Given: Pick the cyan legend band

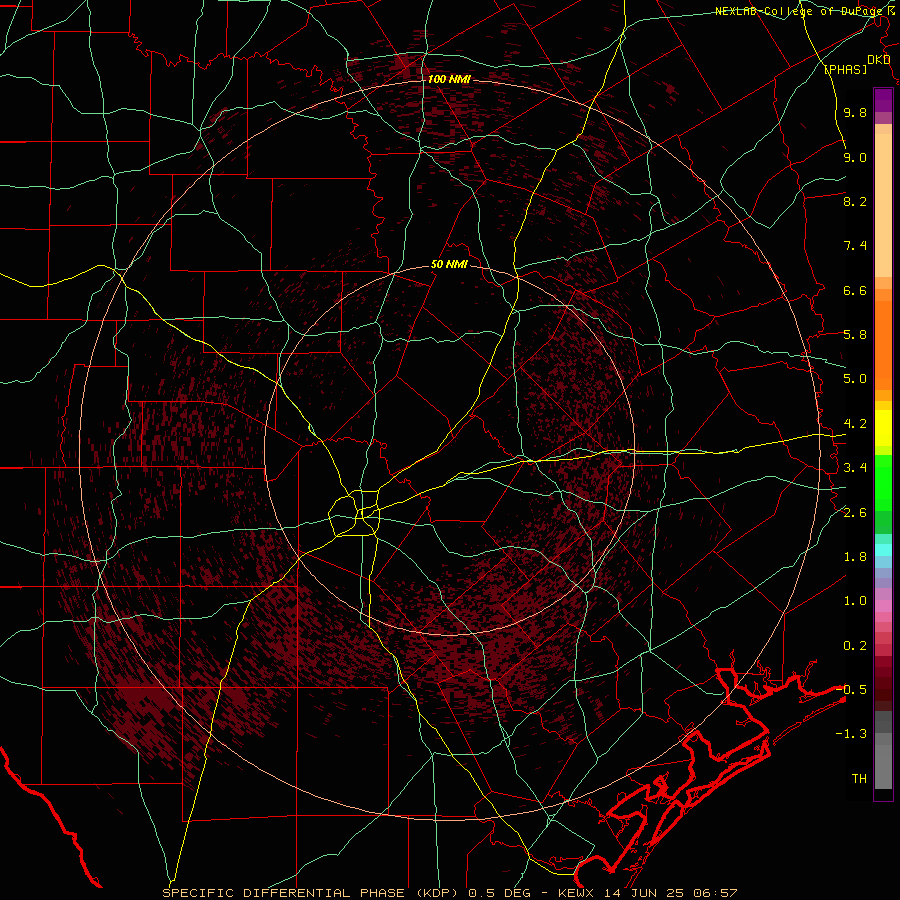Looking at the screenshot, I should (x=883, y=550).
